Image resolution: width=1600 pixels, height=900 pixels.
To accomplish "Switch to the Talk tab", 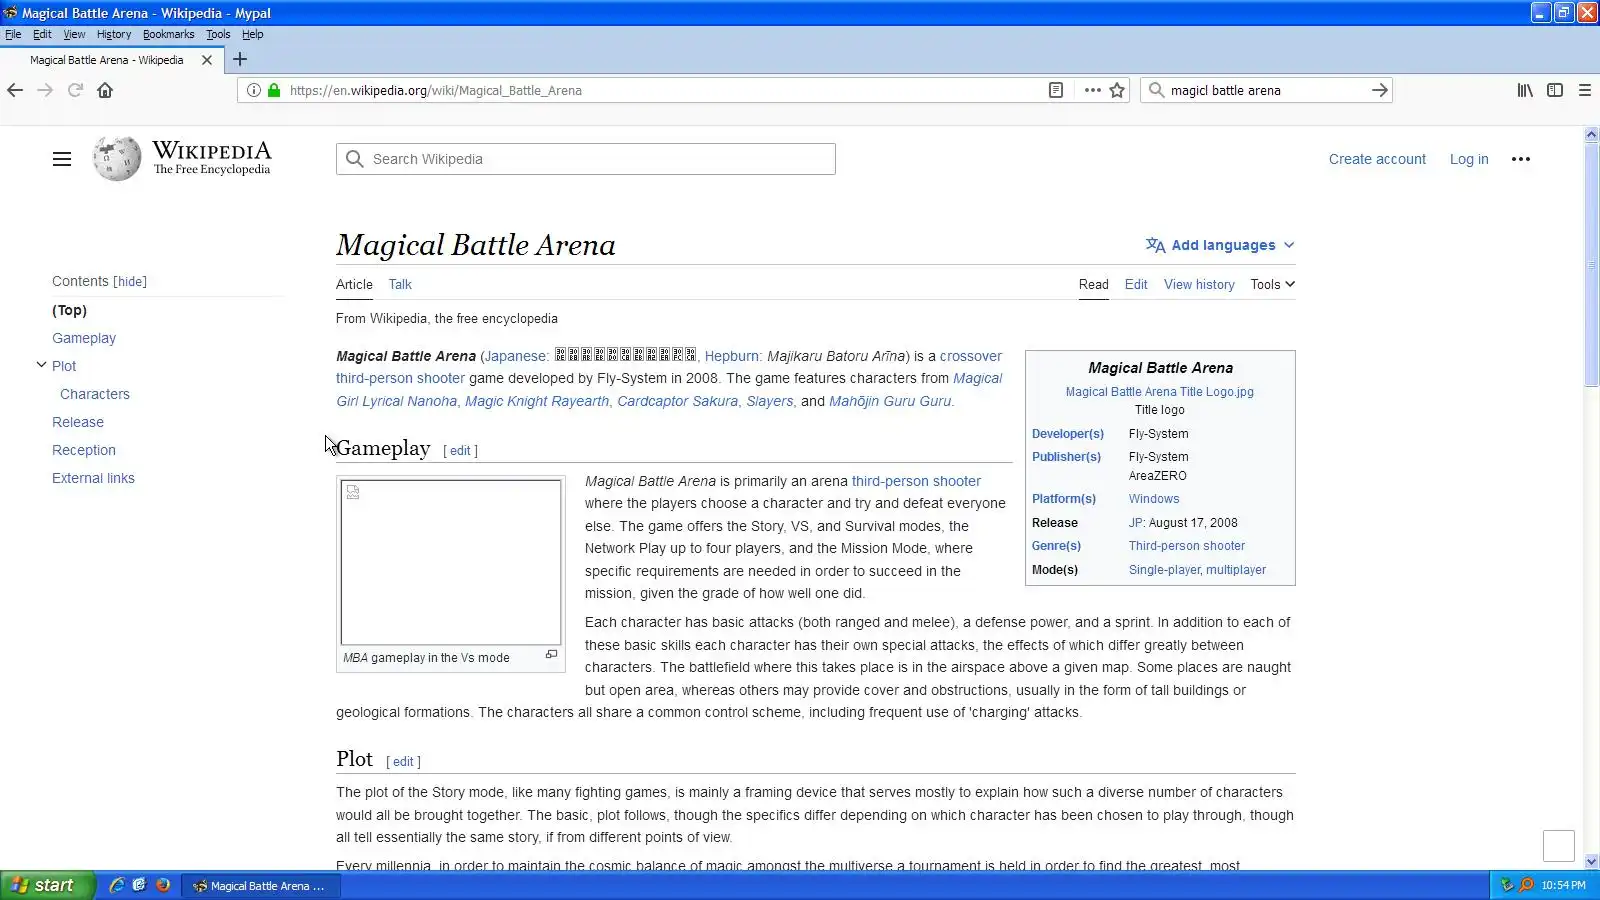I will click(400, 284).
